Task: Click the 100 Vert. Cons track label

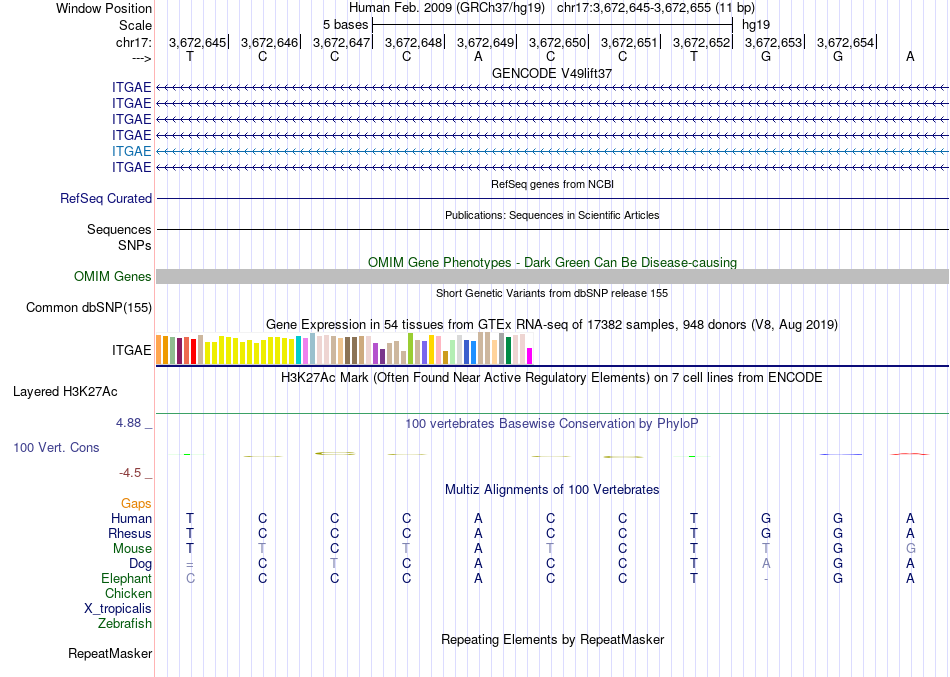Action: [x=56, y=448]
